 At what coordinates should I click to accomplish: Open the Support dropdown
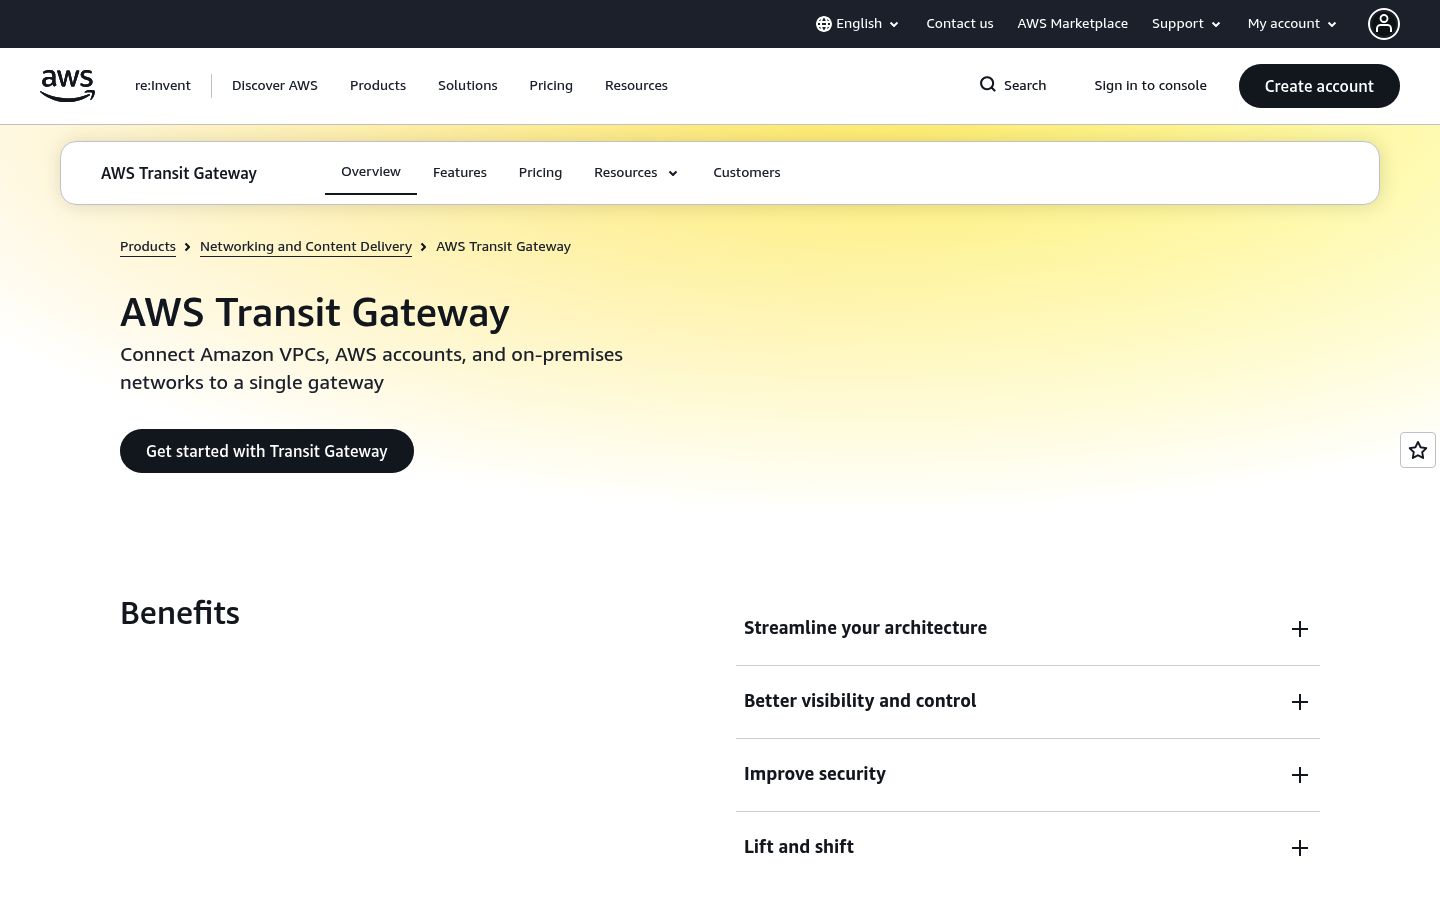point(1186,24)
